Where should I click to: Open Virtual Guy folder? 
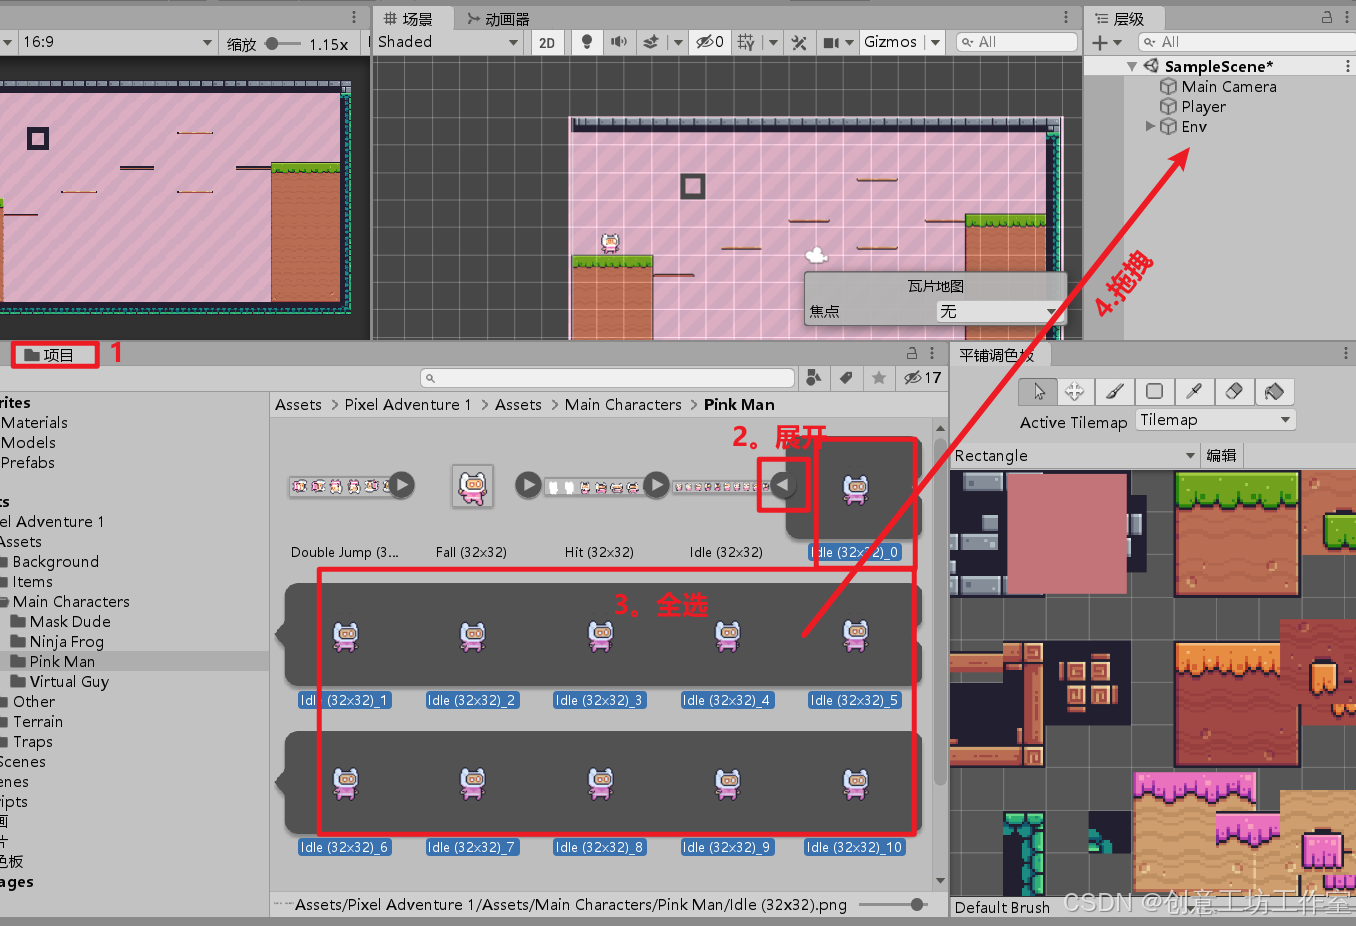(x=69, y=682)
